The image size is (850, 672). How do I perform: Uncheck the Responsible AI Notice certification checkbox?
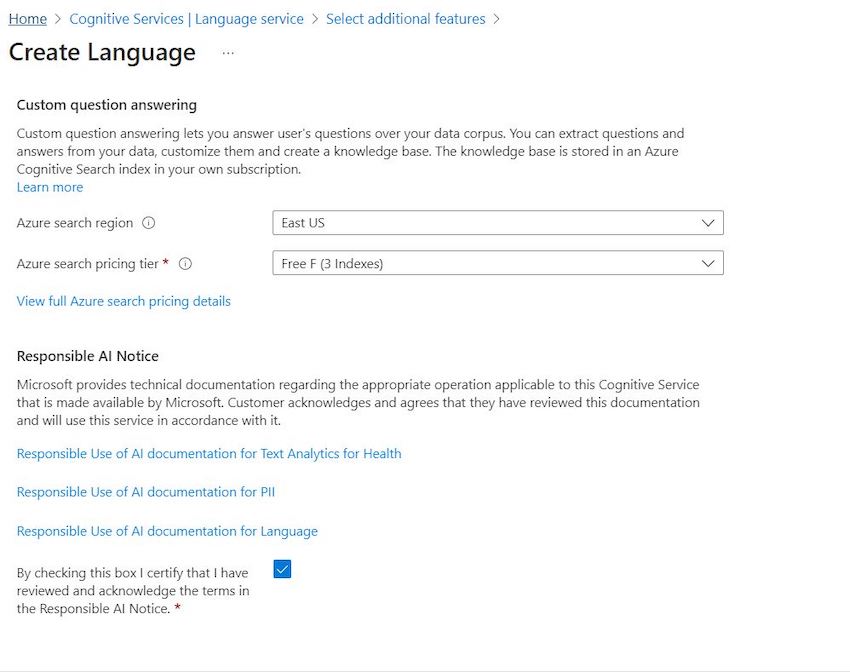pos(283,568)
